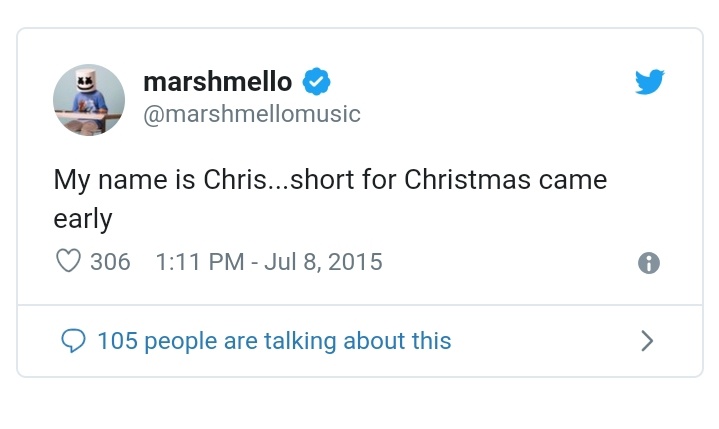Expand conversation with the right chevron arrow
Image resolution: width=719 pixels, height=429 pixels.
[x=647, y=341]
